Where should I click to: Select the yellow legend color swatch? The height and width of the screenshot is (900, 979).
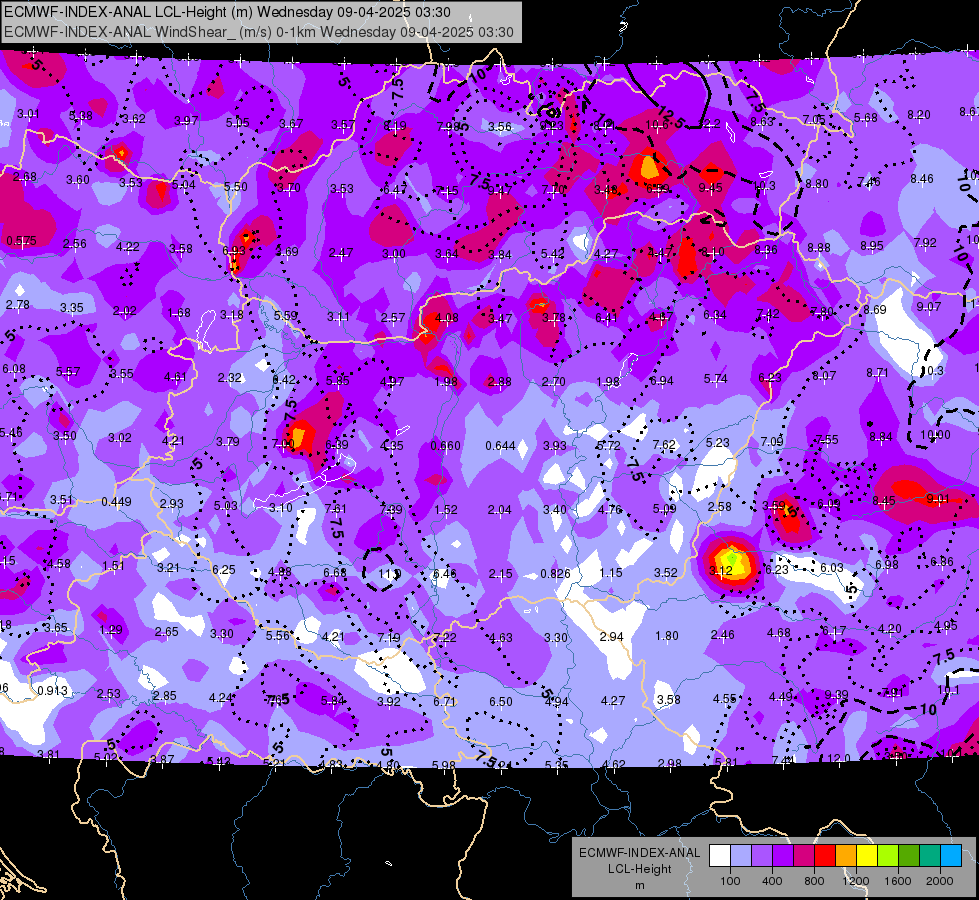[x=867, y=856]
